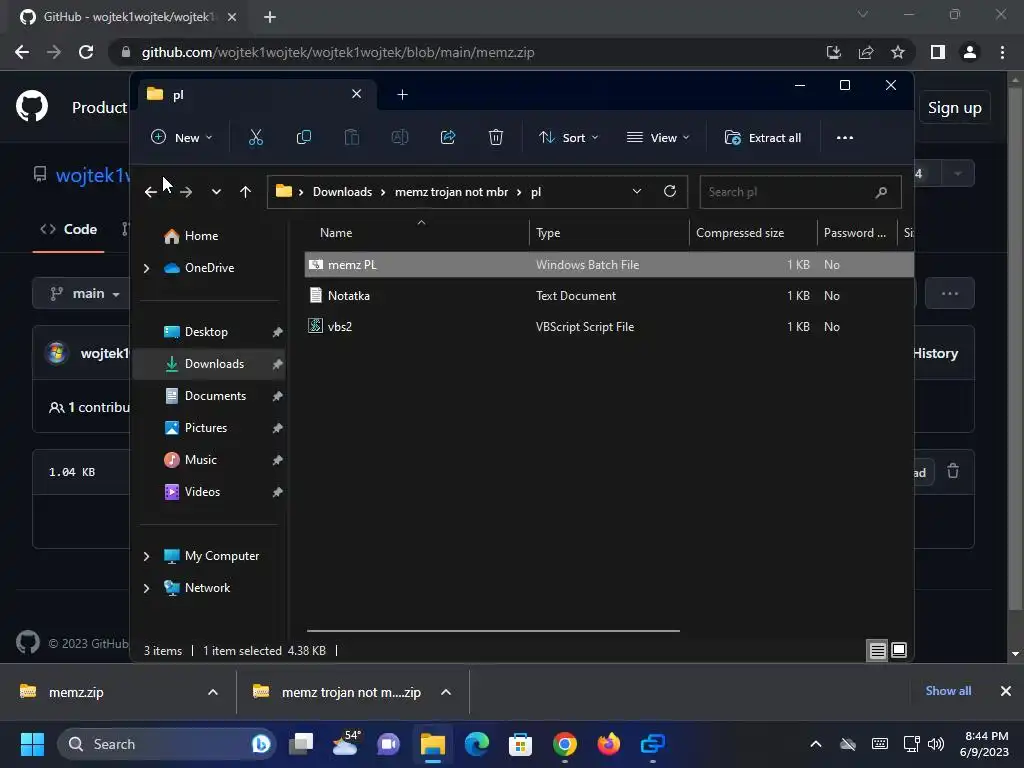
Task: Open Downloads in the navigation pane
Action: 210,364
